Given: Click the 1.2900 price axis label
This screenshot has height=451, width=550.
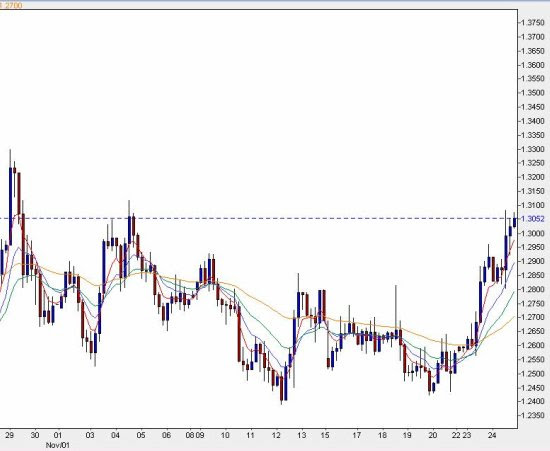Looking at the screenshot, I should tap(533, 261).
